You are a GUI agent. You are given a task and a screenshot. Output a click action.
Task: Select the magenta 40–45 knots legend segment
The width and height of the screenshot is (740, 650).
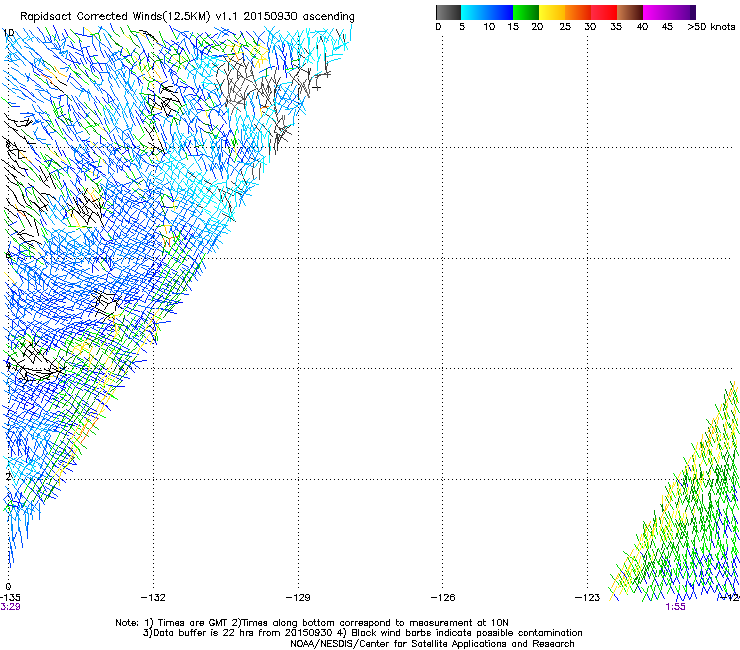pyautogui.click(x=656, y=12)
